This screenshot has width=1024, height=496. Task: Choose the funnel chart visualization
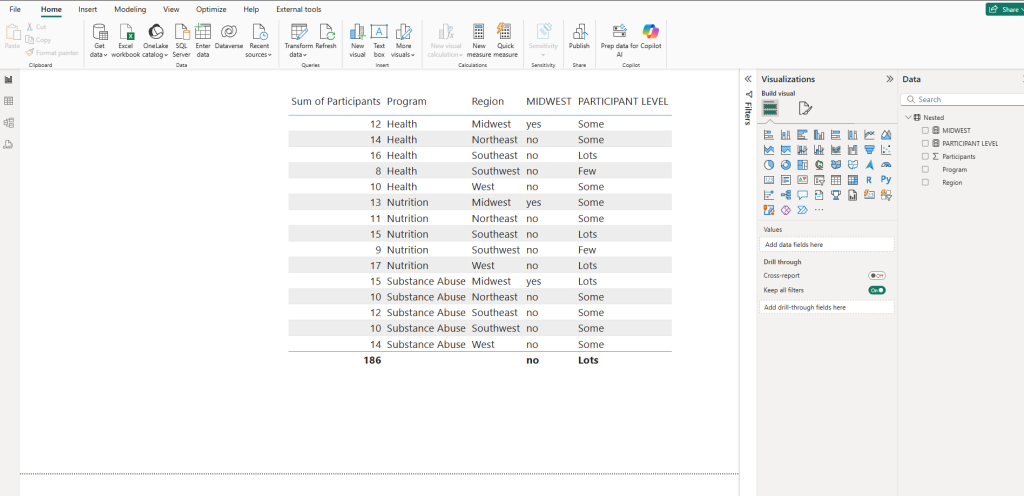click(869, 150)
